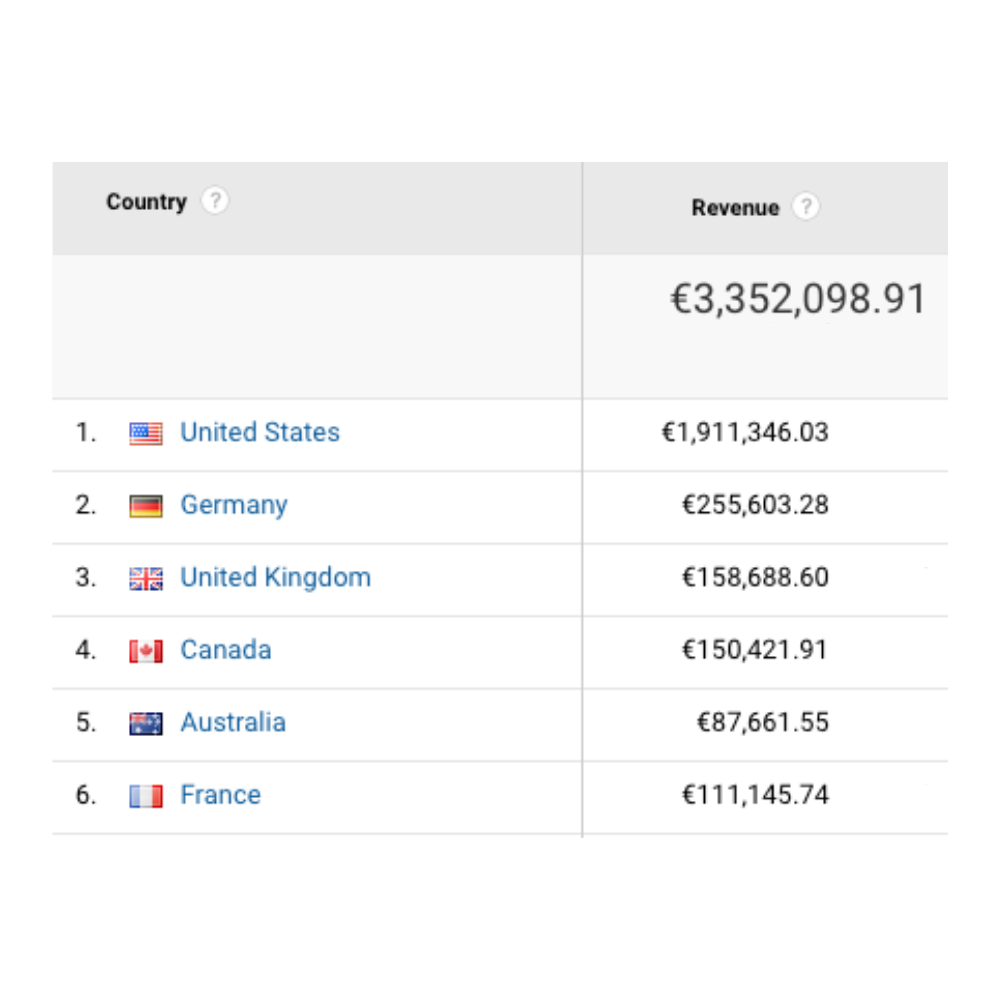Open the United Kingdom country link
This screenshot has width=1000, height=1000.
(x=276, y=577)
